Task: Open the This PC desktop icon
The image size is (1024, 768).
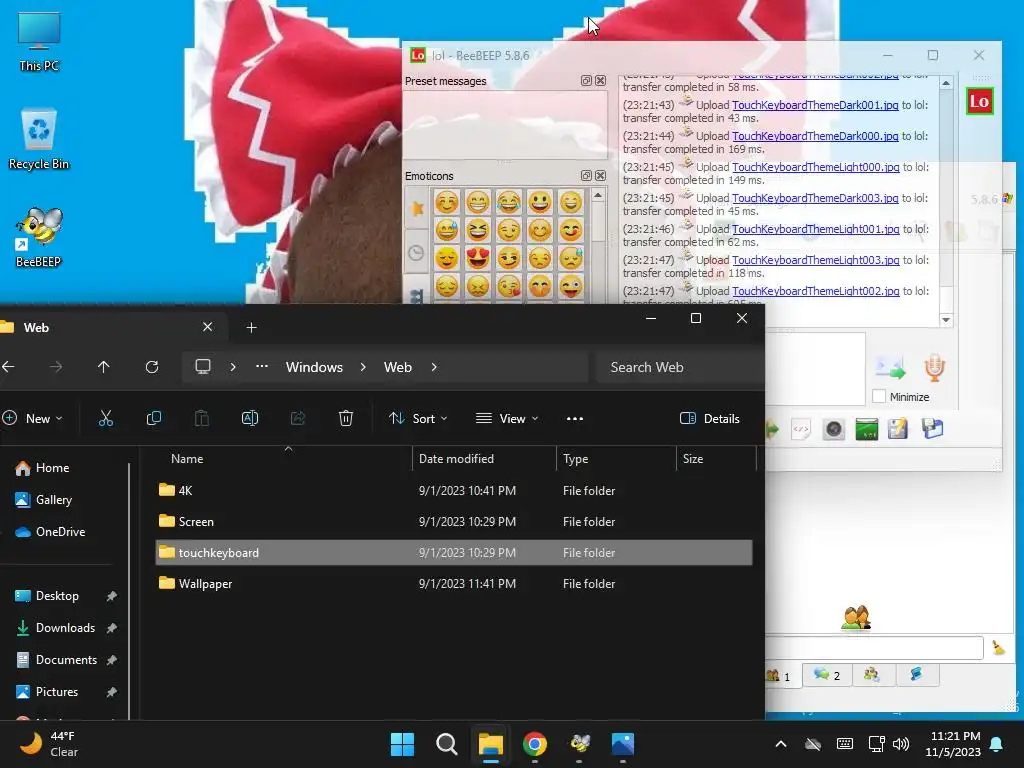Action: pos(39,42)
